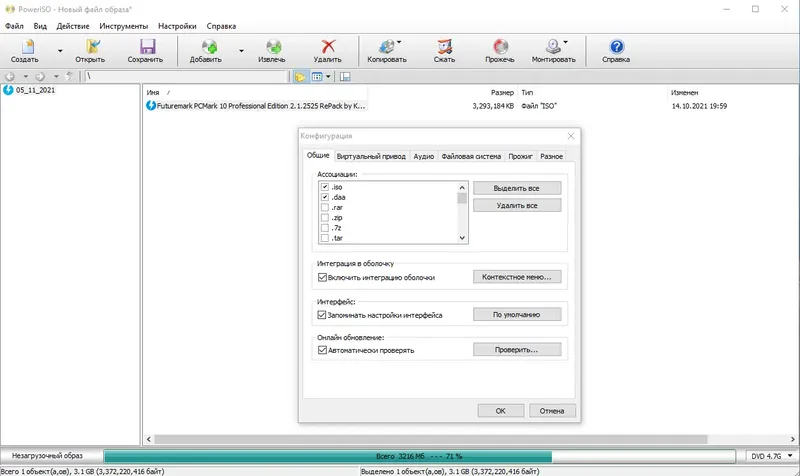
Task: Open the Вид menu
Action: point(40,26)
